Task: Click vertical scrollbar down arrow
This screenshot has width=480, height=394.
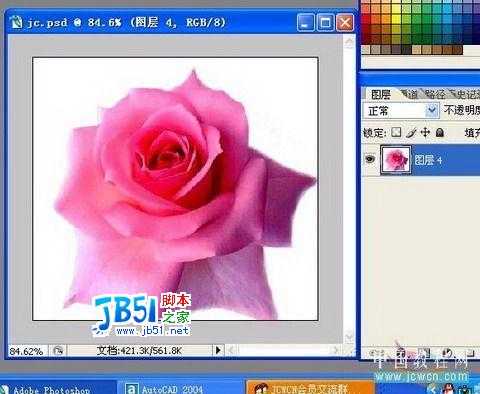Action: click(349, 336)
